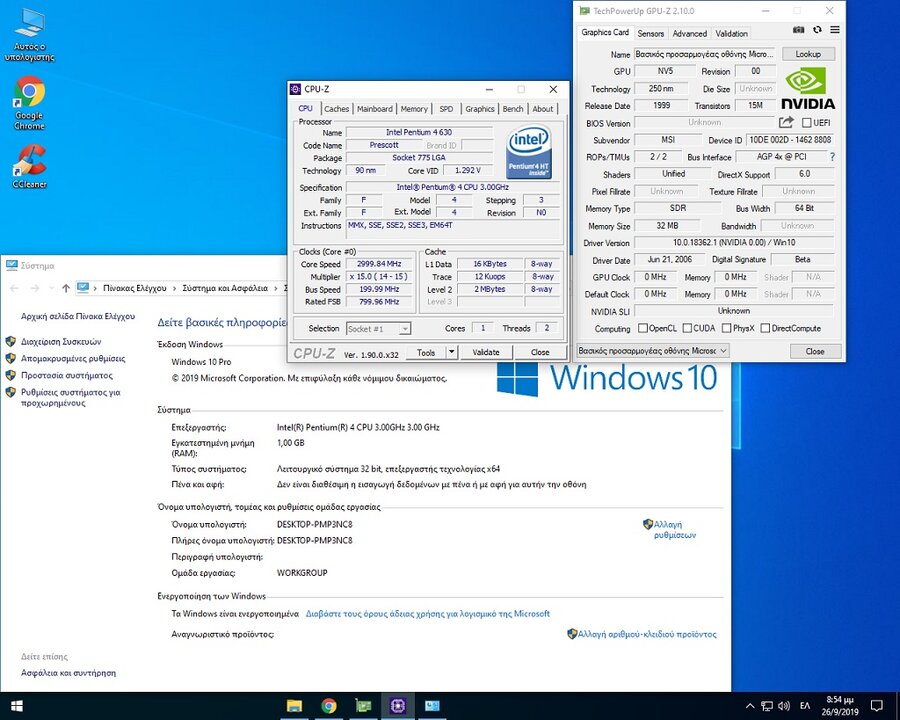This screenshot has height=720, width=900.
Task: Open the Advanced tab in GPU-Z
Action: 689,33
